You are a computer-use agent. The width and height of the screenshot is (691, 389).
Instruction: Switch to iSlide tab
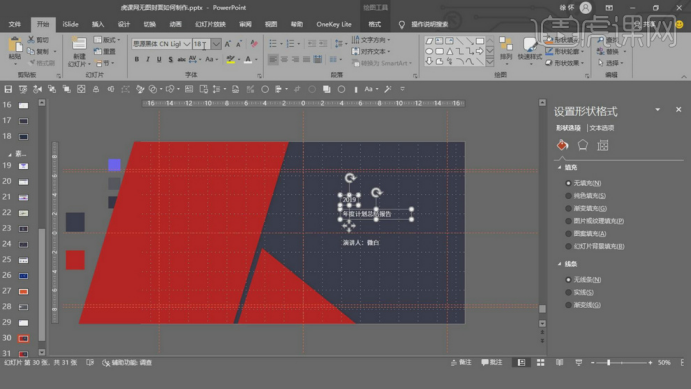(71, 24)
